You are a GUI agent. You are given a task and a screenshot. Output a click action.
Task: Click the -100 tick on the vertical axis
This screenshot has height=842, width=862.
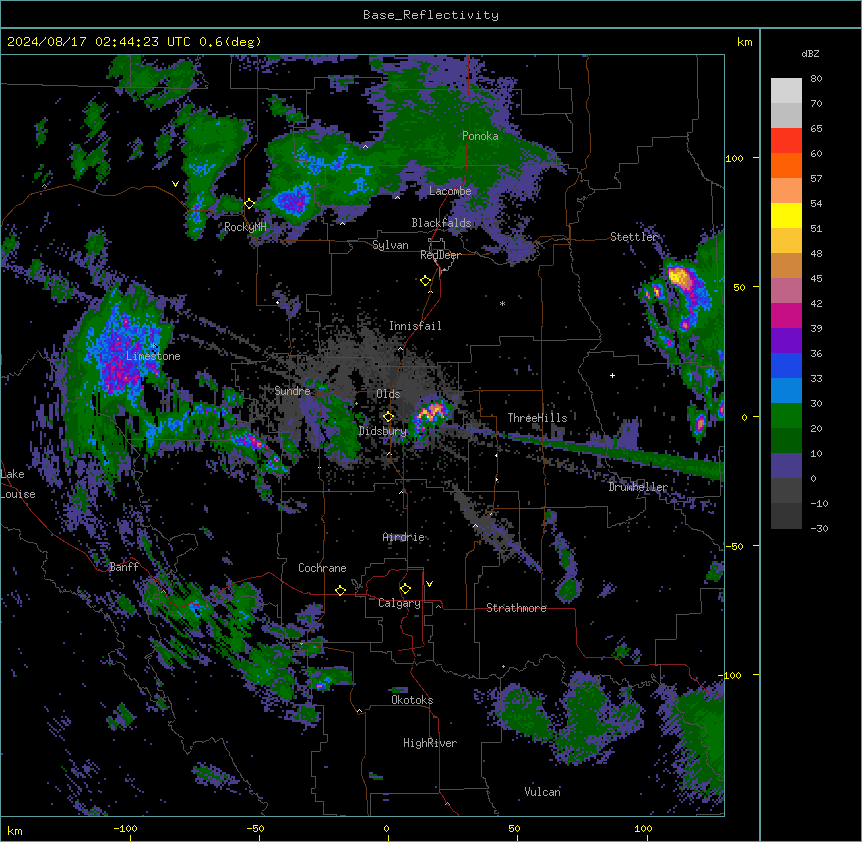click(x=730, y=675)
